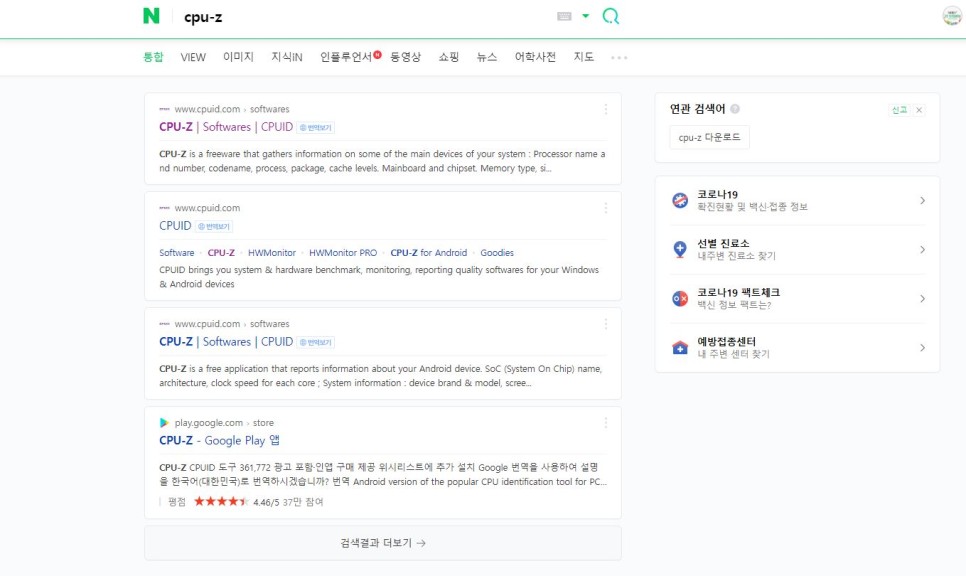
Task: Click 번역보기 on the third result
Action: point(315,343)
